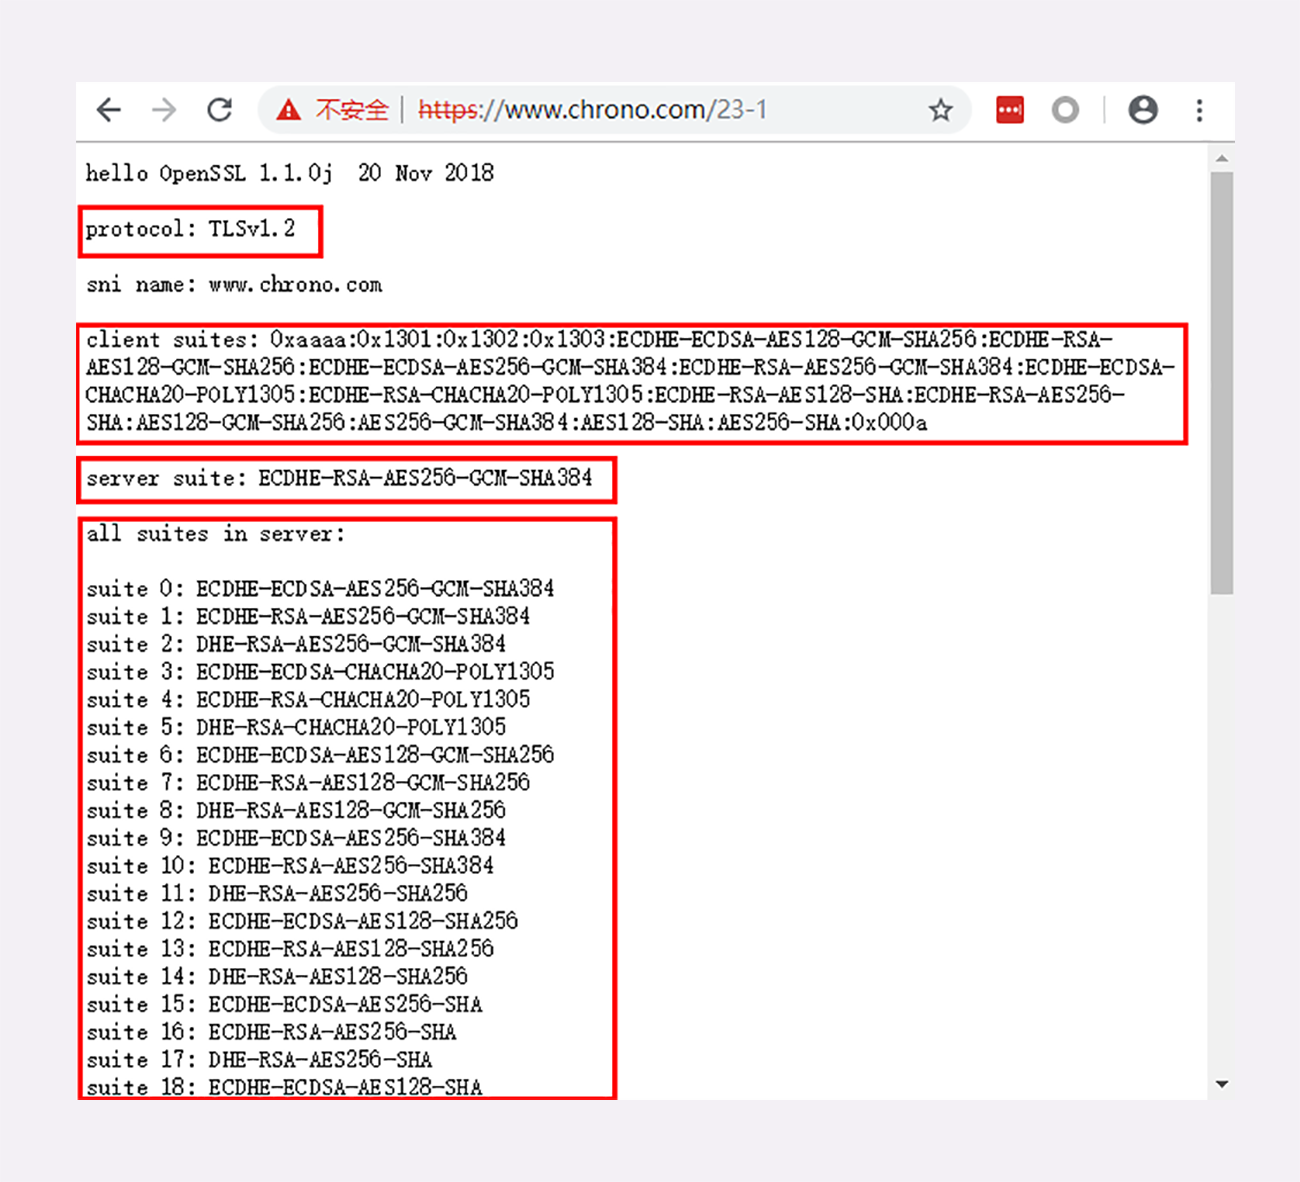Select the struck-through https text in address bar
The image size is (1300, 1182).
pyautogui.click(x=447, y=110)
